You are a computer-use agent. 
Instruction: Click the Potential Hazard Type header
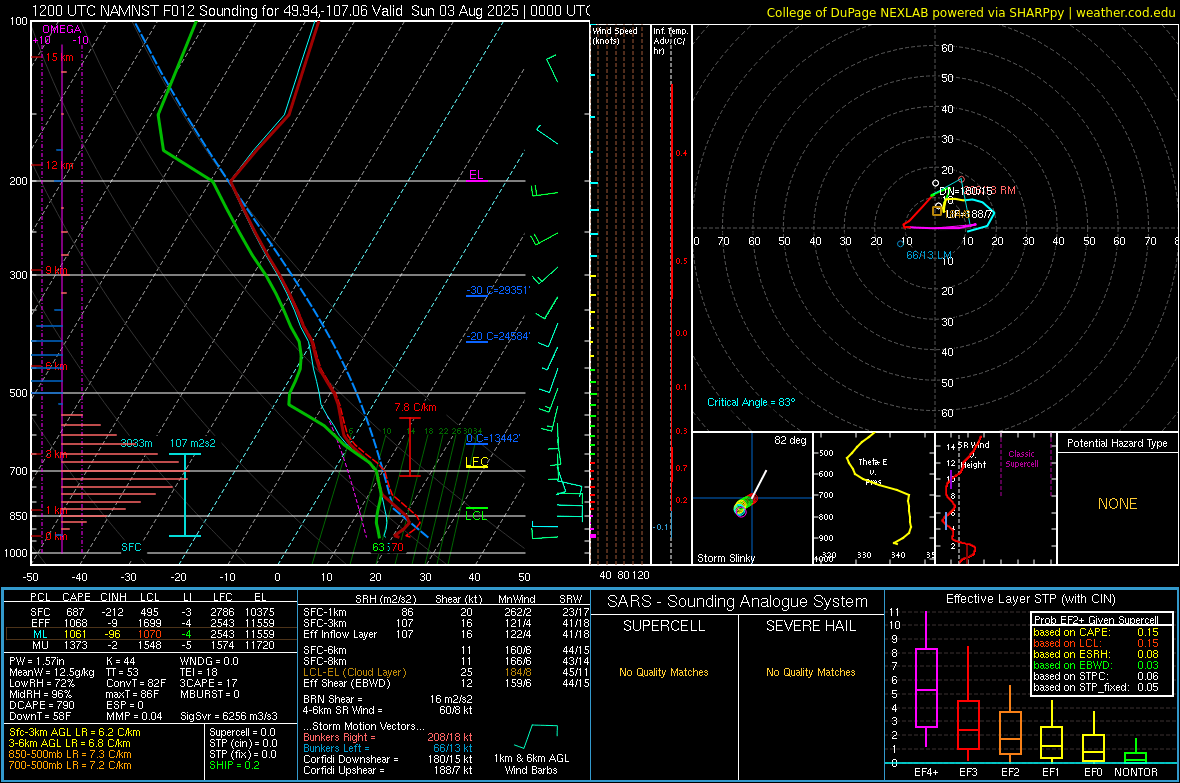1117,443
